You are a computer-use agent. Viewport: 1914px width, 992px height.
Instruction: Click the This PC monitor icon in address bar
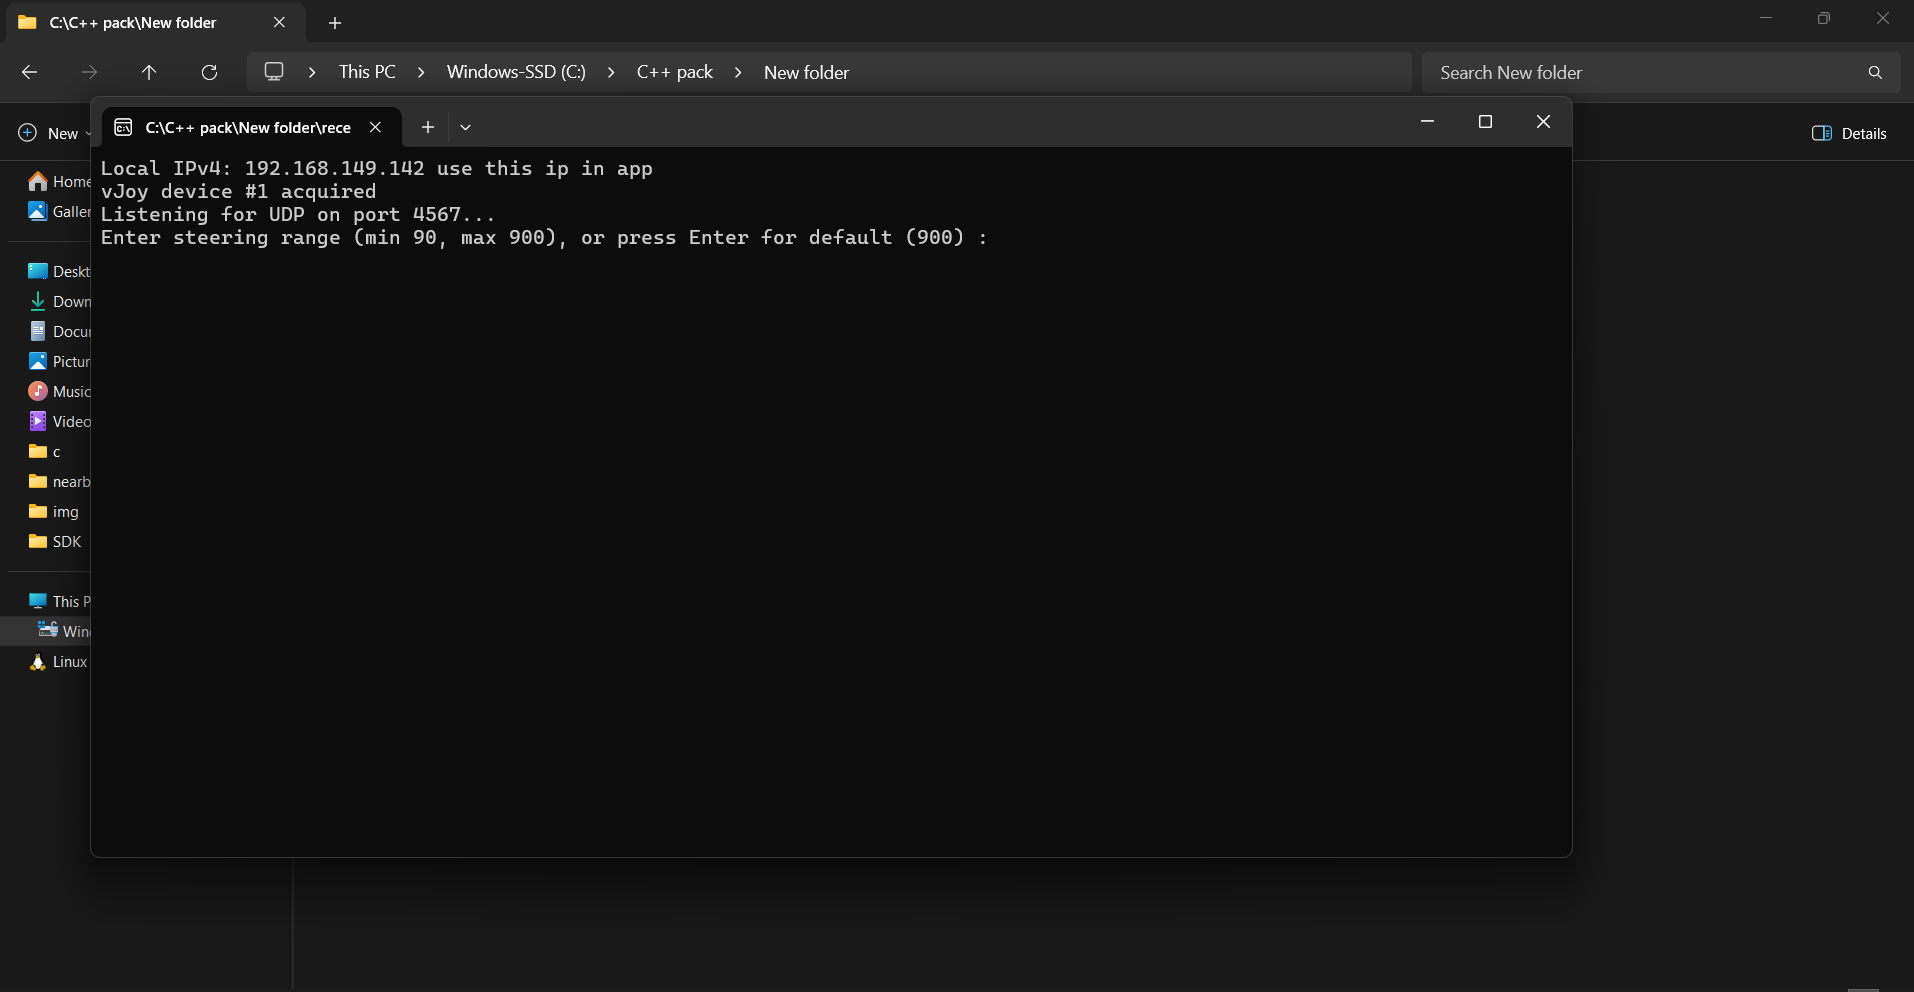click(x=273, y=71)
